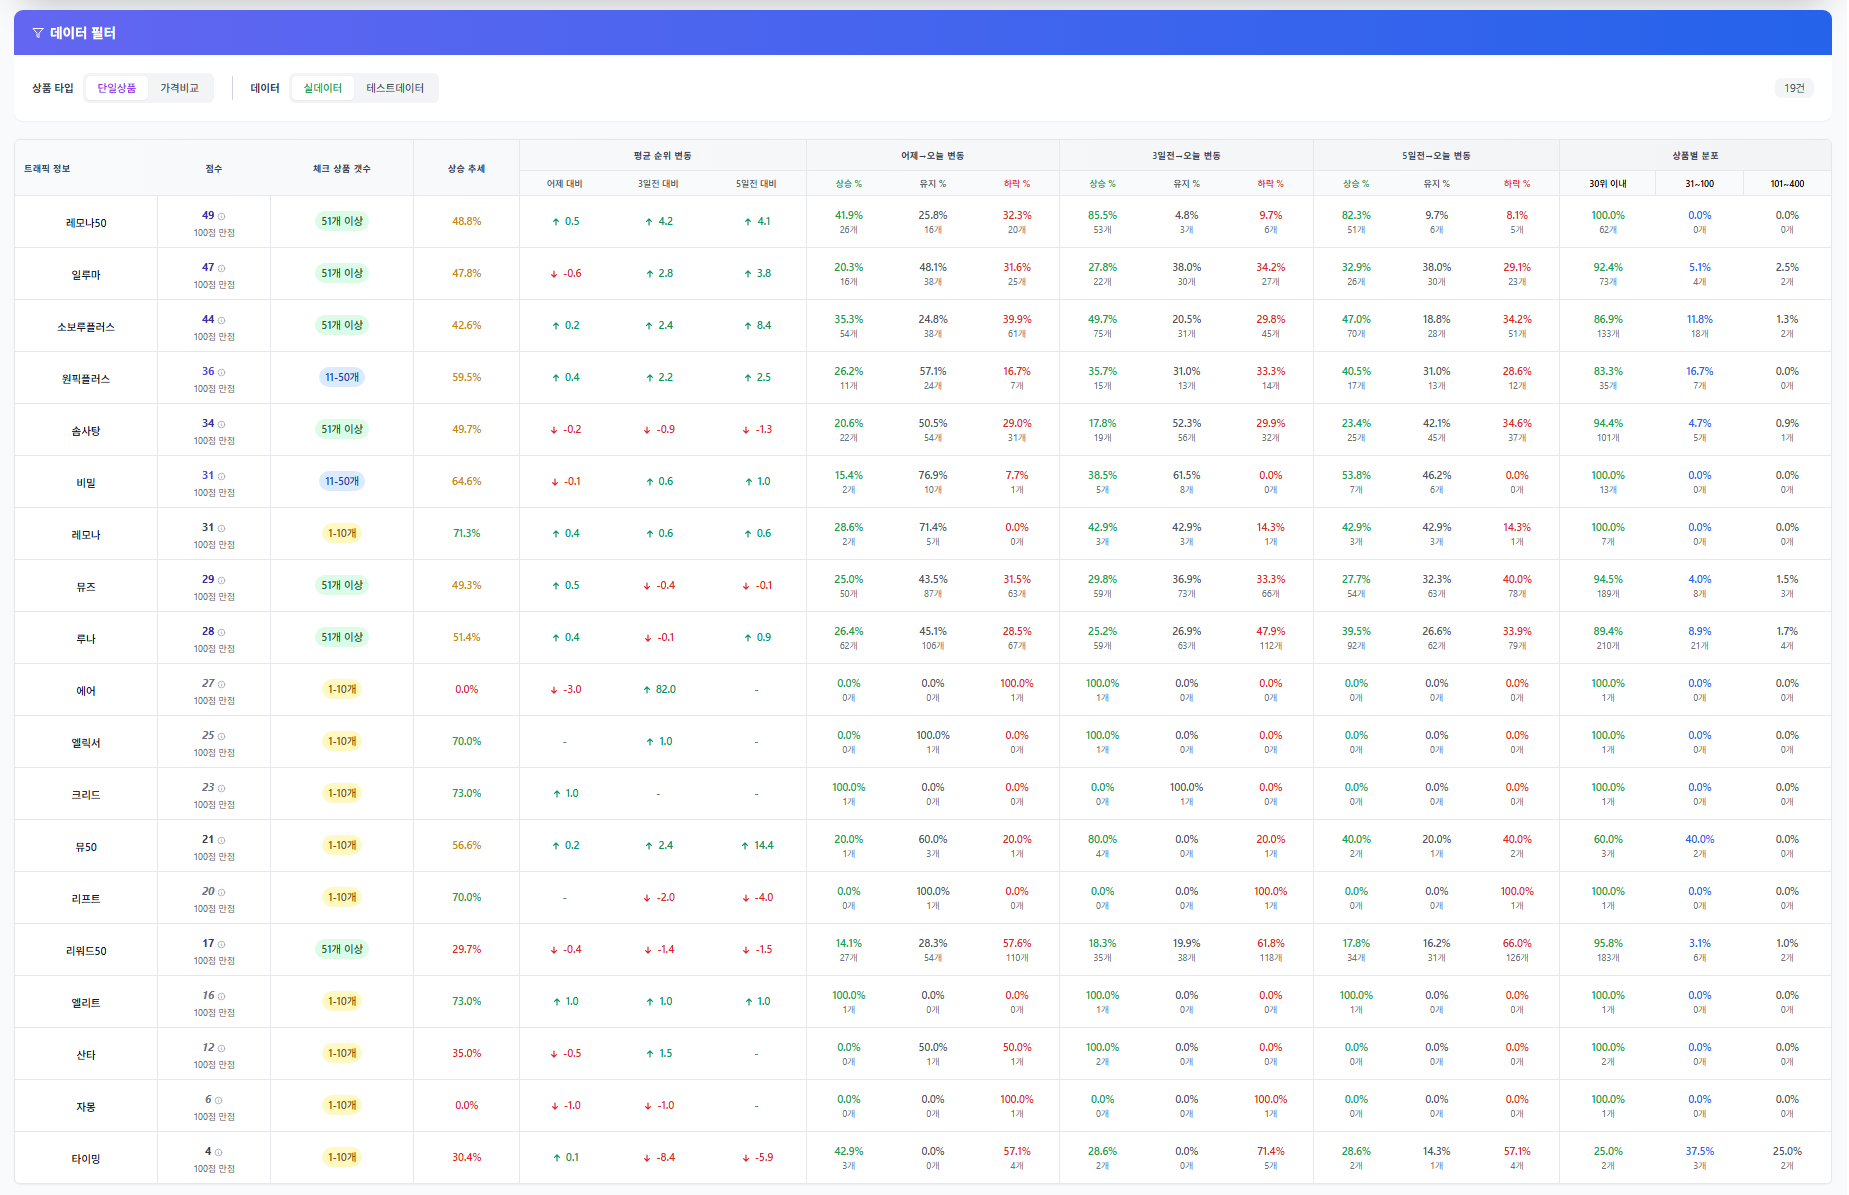Click the -8.4 three-day change in 타이밍 row
Viewport: 1849px width, 1195px height.
tap(659, 1157)
